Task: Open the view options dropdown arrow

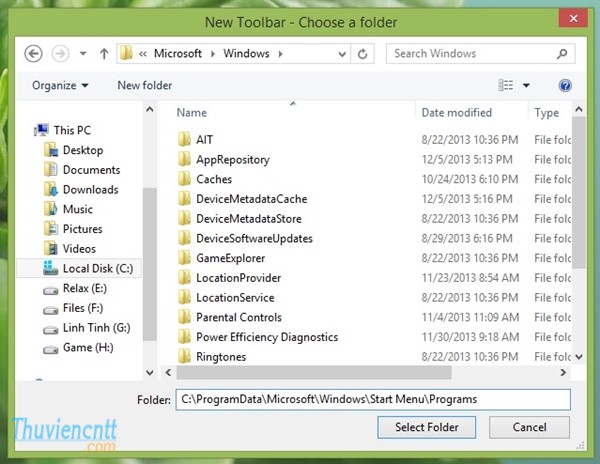Action: click(x=526, y=85)
